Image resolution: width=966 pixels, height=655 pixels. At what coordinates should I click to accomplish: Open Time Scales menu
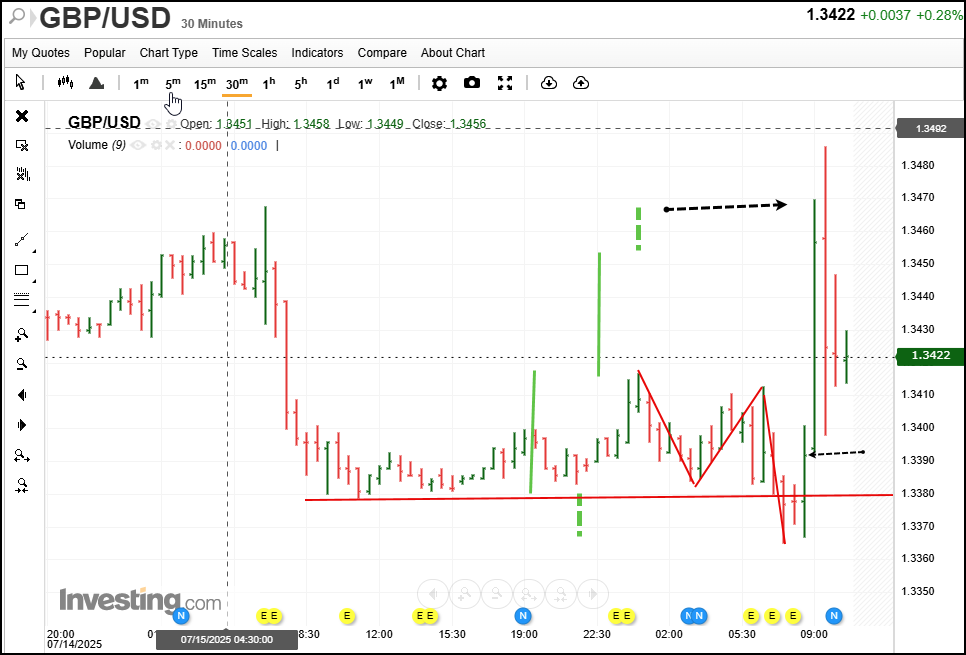[x=245, y=53]
